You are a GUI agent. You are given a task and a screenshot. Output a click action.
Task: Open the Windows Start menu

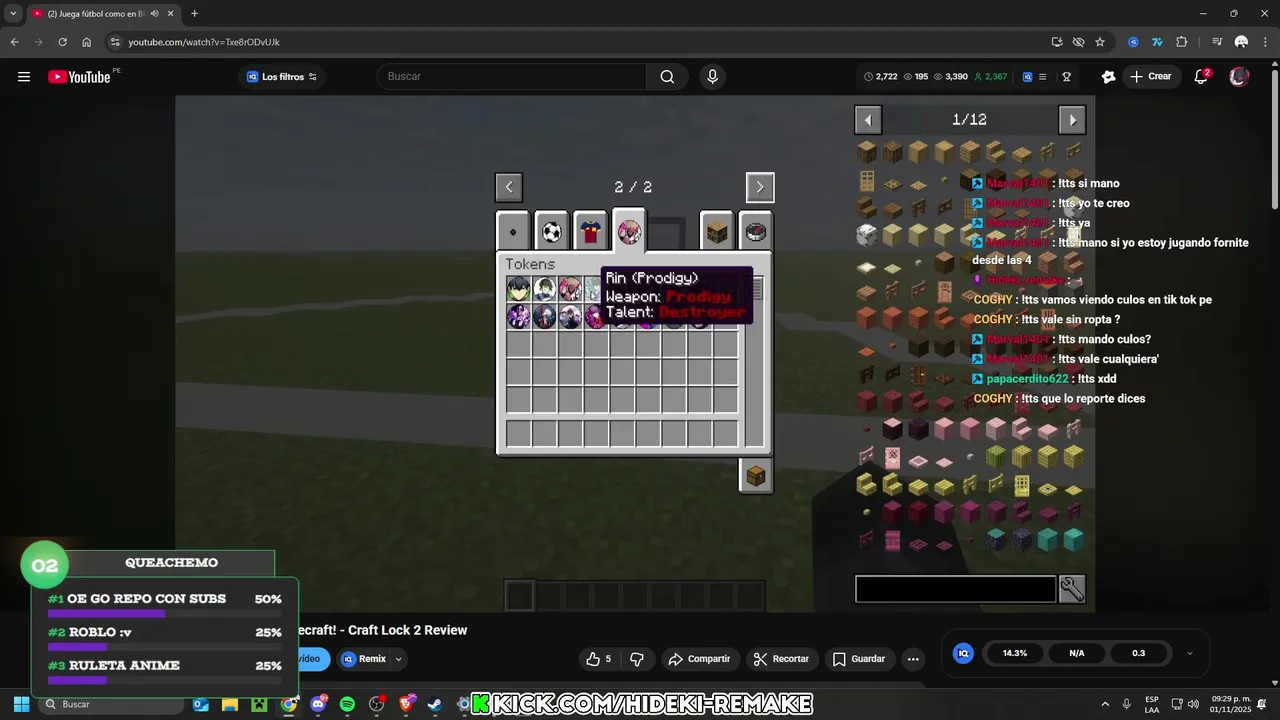coord(21,704)
